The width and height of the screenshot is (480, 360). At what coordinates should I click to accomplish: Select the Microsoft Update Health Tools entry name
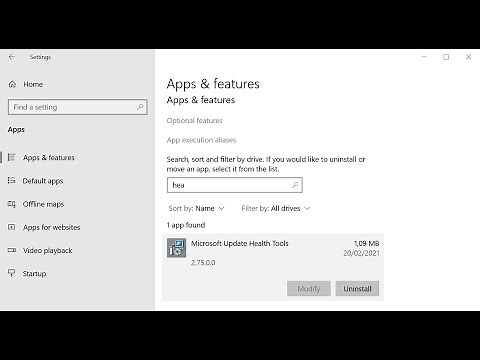point(240,243)
